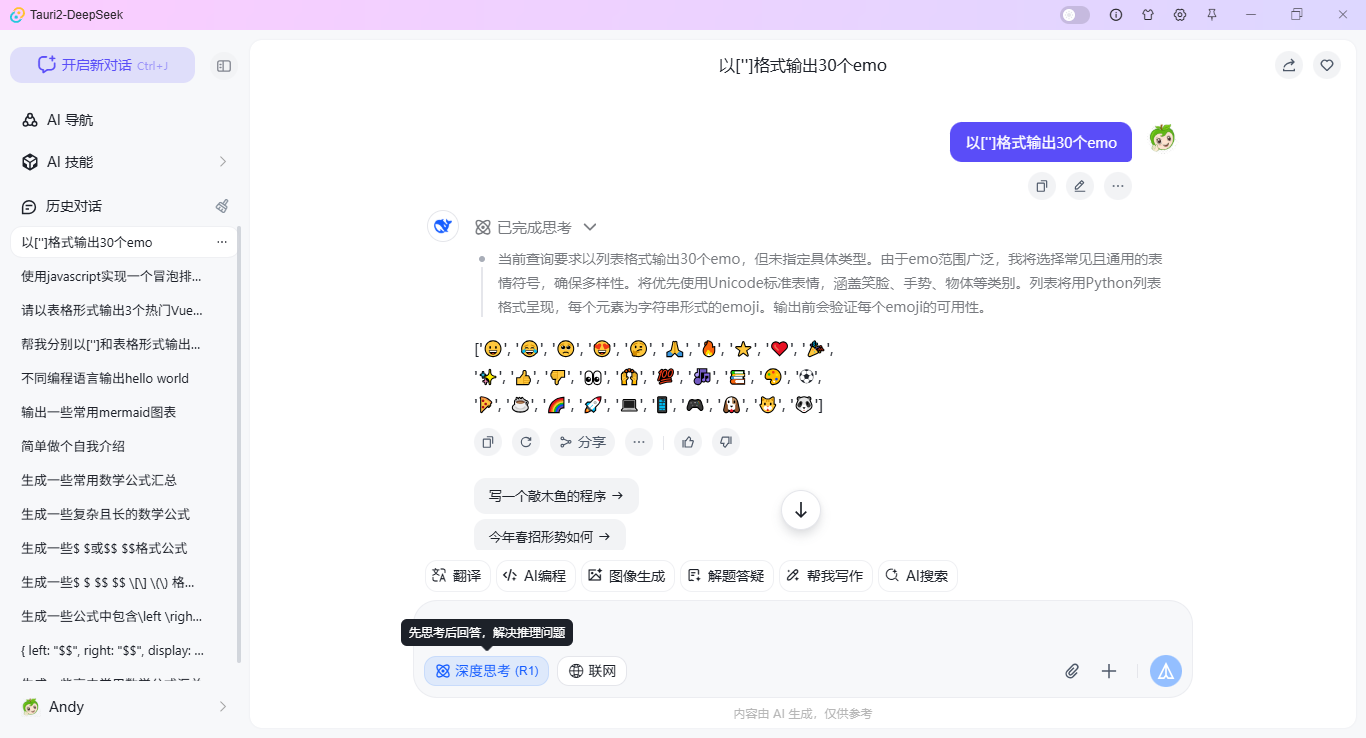
Task: Dislike the AI response with the thumbs-down icon
Action: point(726,442)
